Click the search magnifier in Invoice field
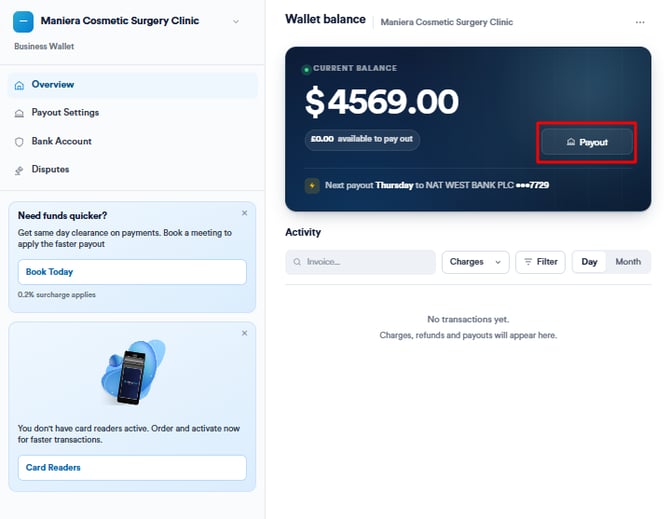This screenshot has height=519, width=670. click(297, 262)
